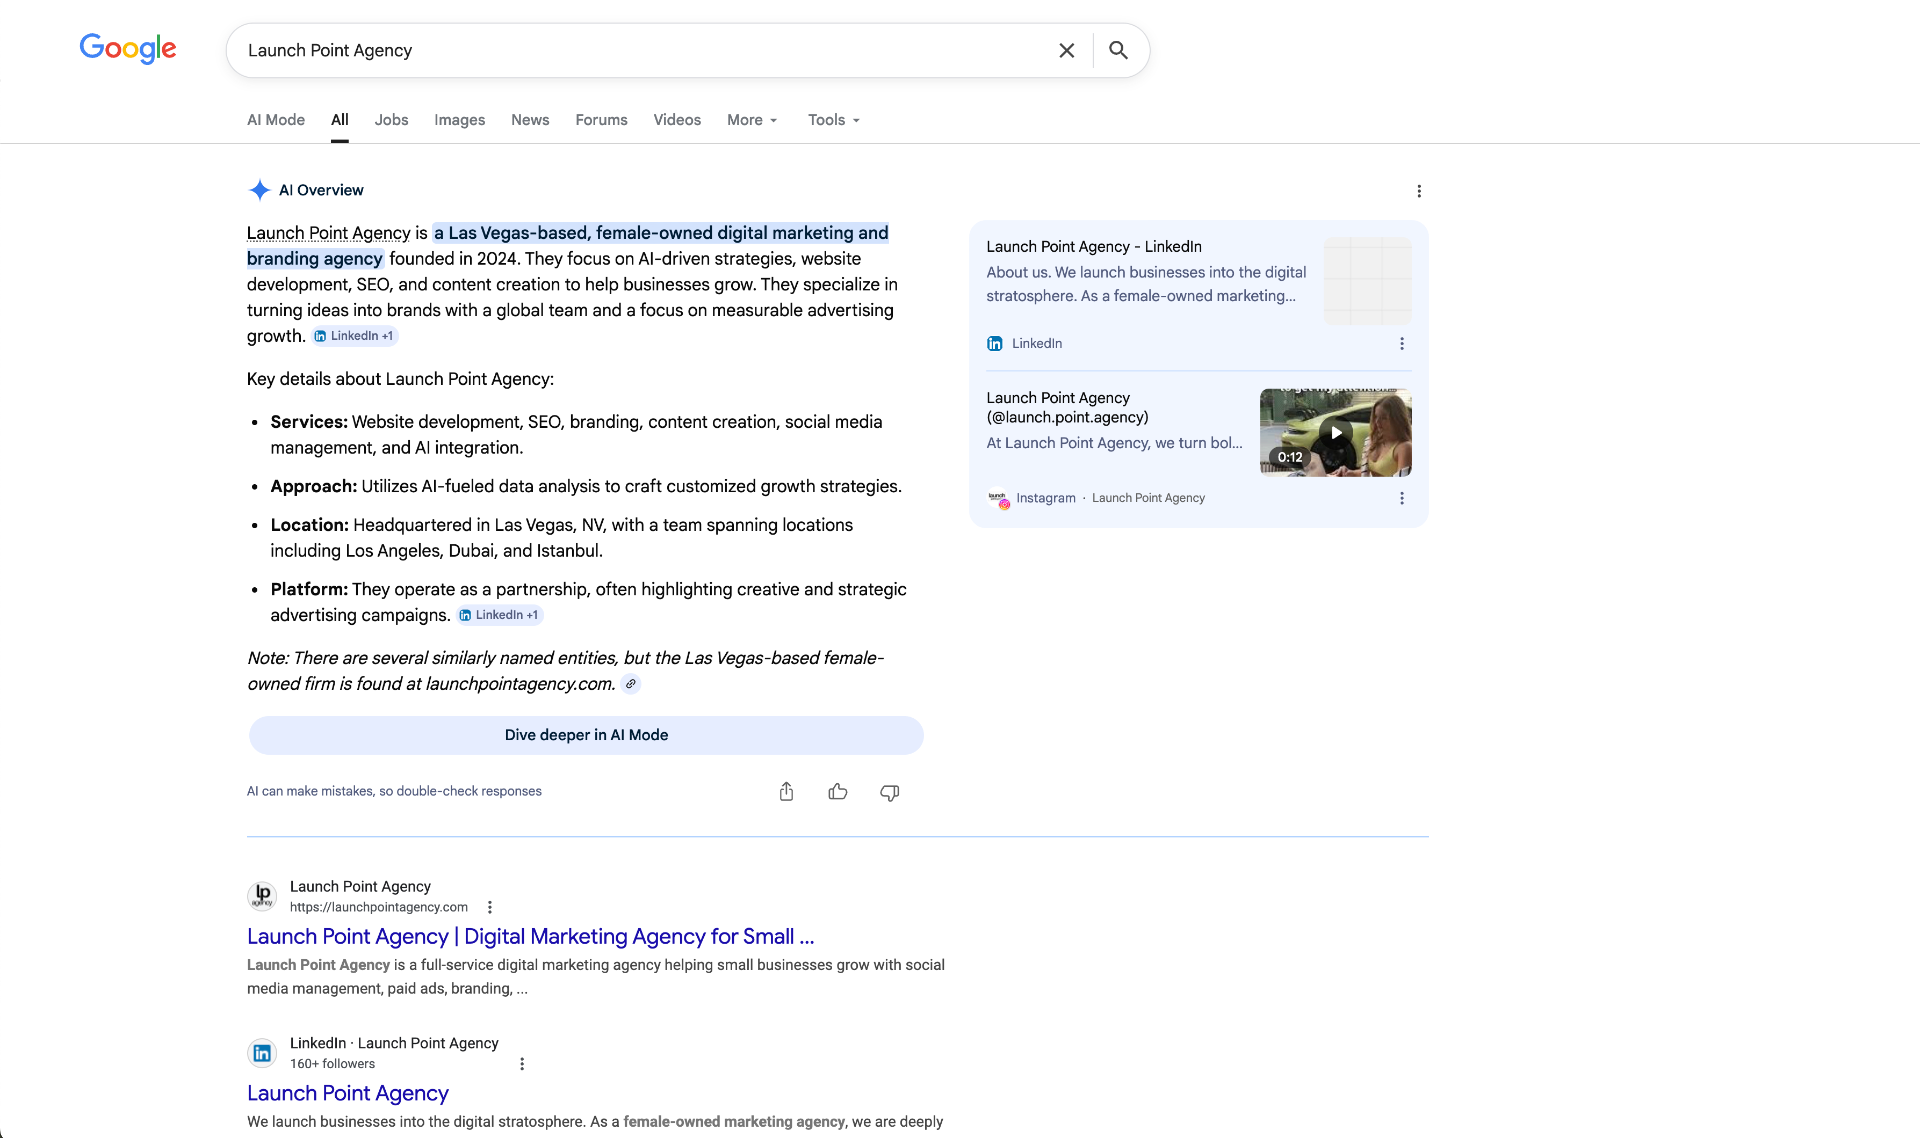Give thumbs down to AI Overview

coord(889,792)
